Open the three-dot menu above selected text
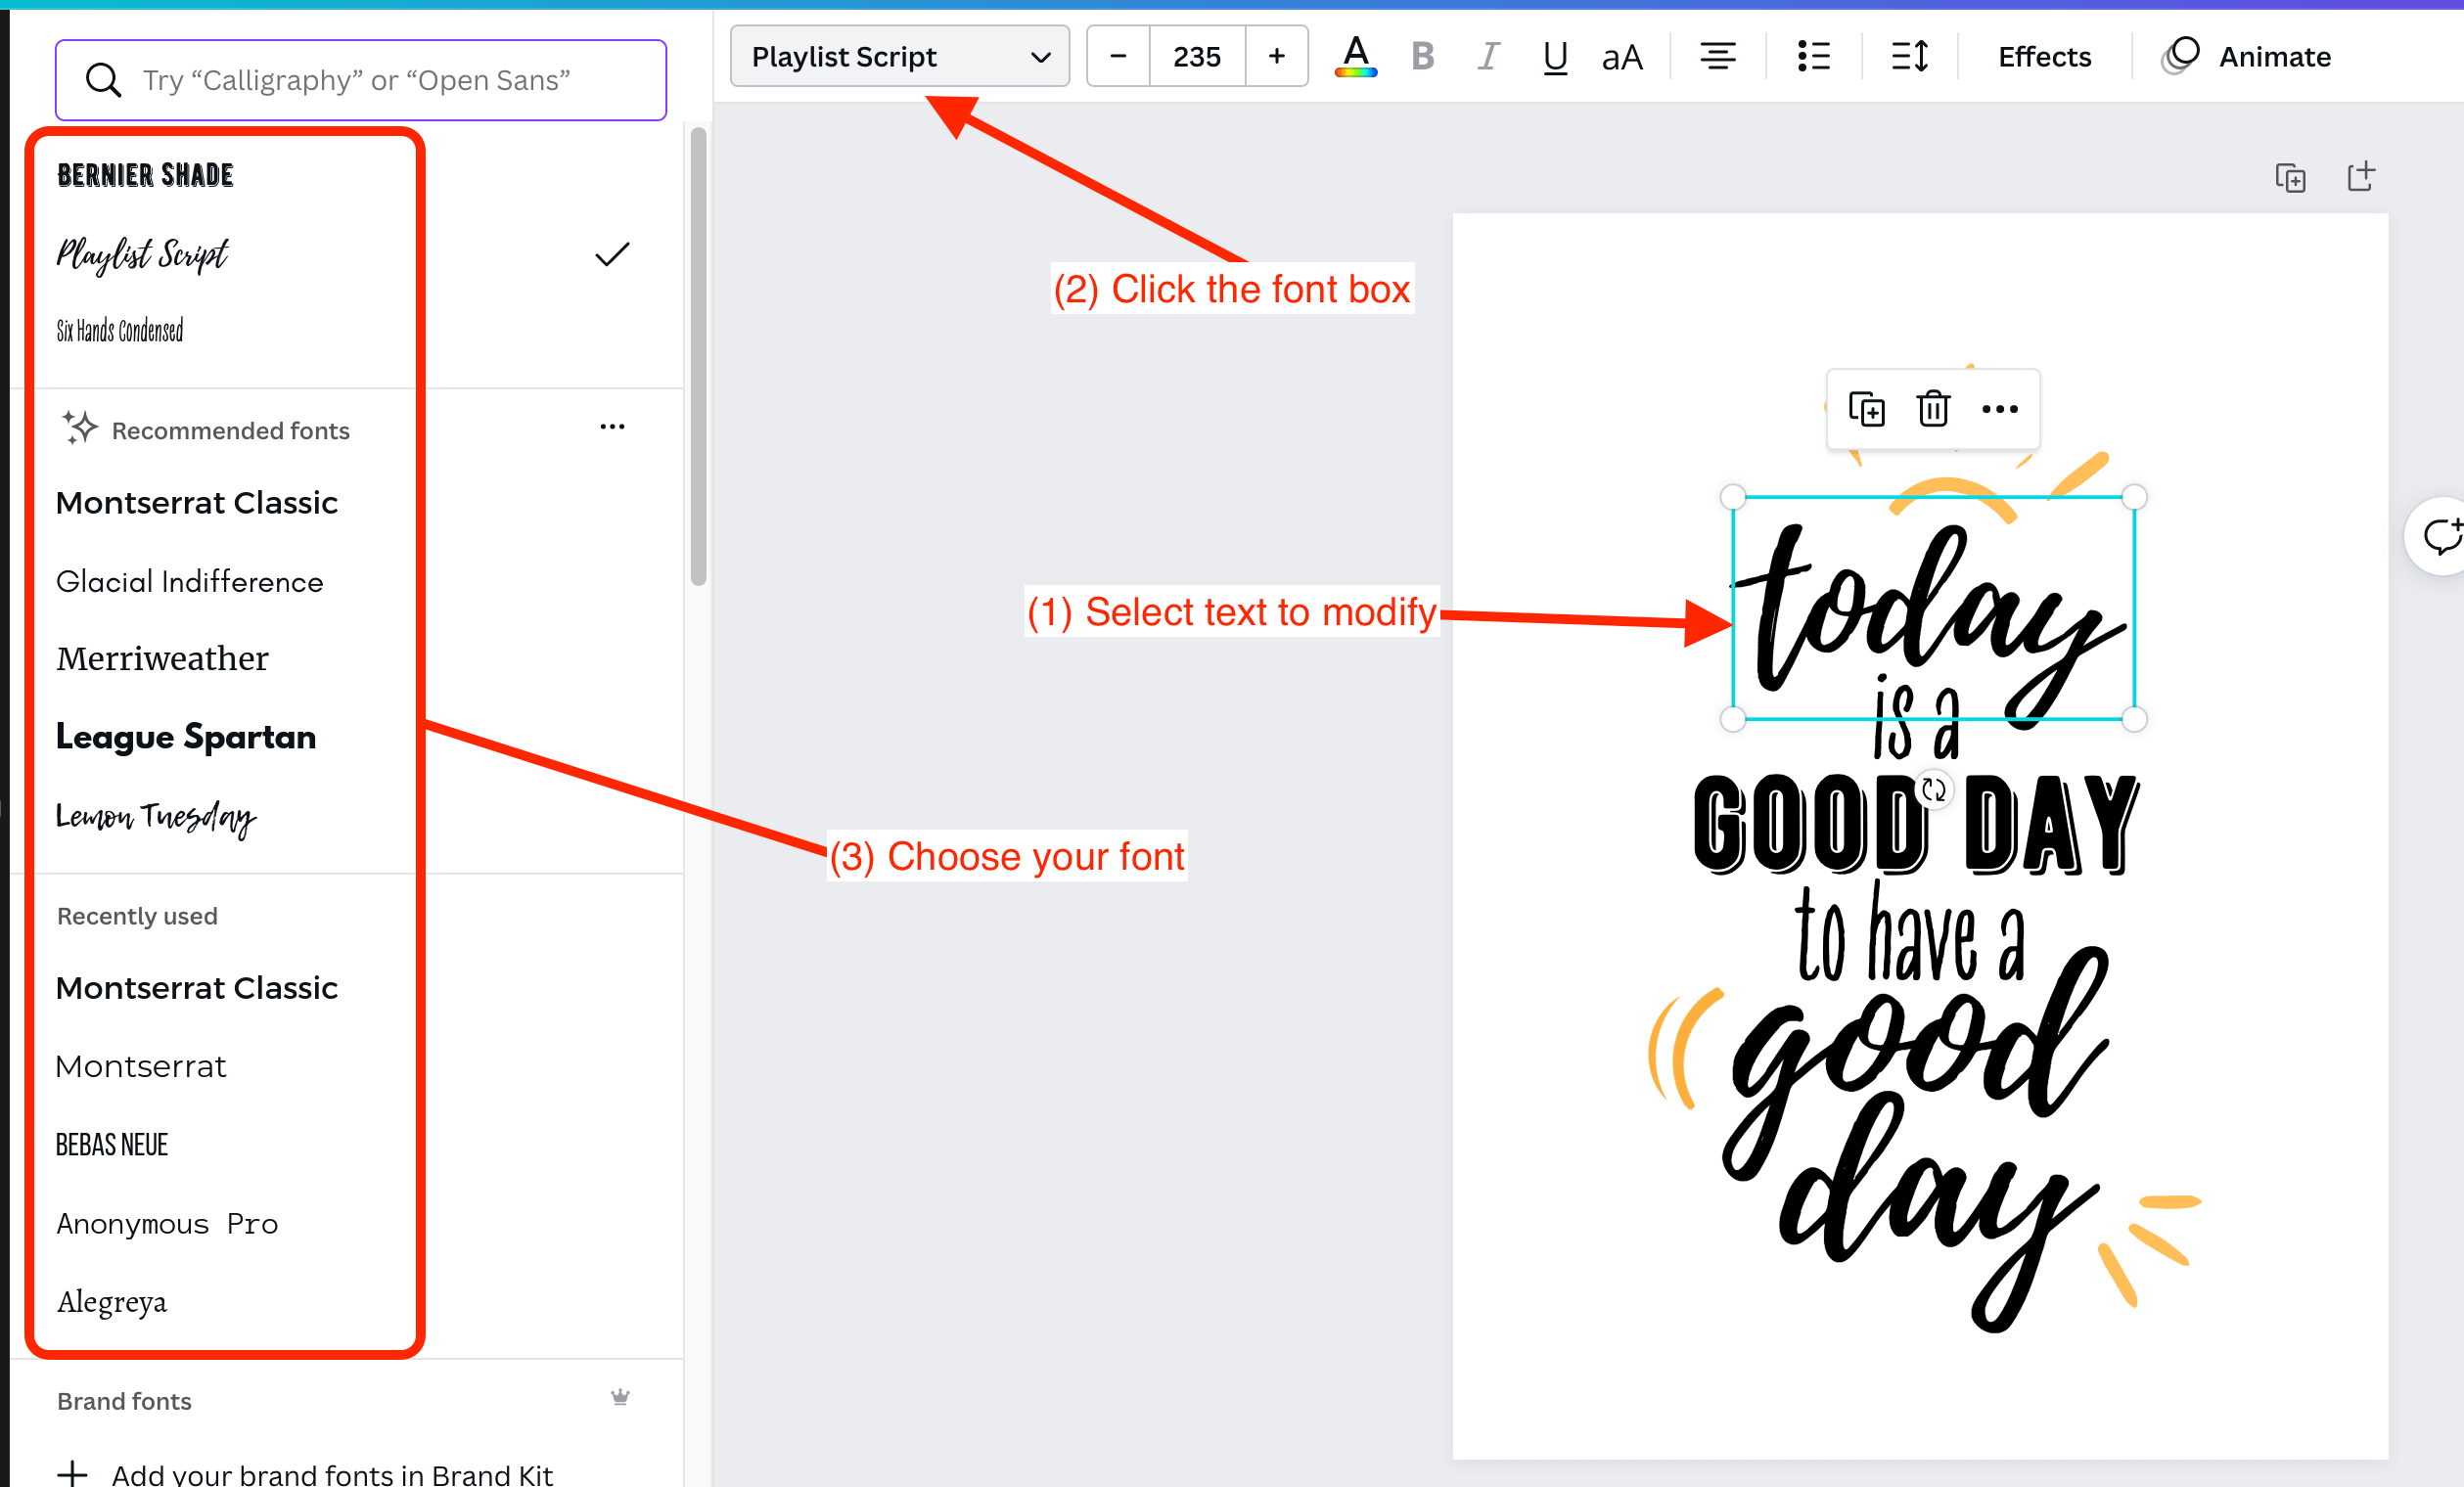 click(x=1999, y=409)
